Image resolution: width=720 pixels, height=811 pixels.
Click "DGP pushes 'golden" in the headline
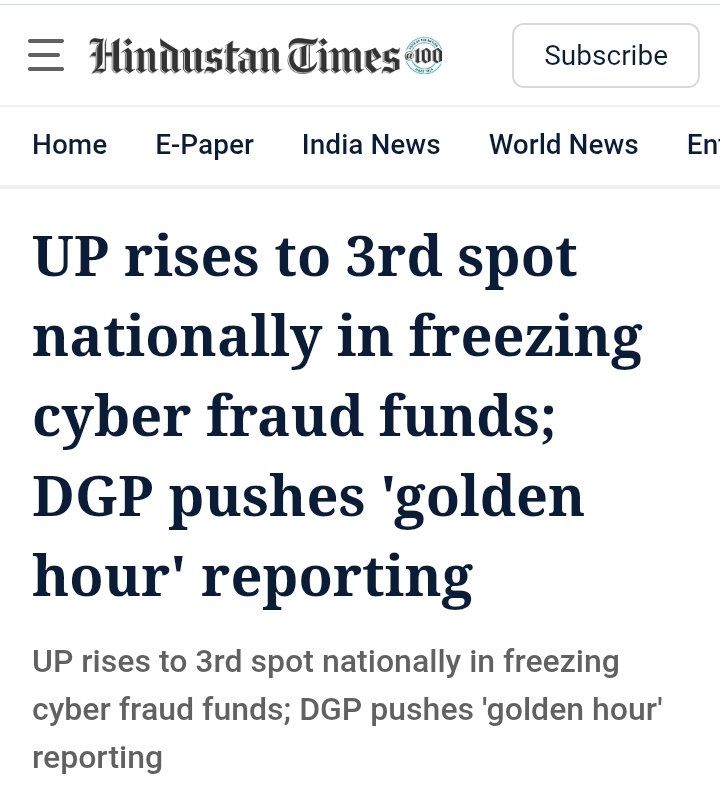(308, 496)
